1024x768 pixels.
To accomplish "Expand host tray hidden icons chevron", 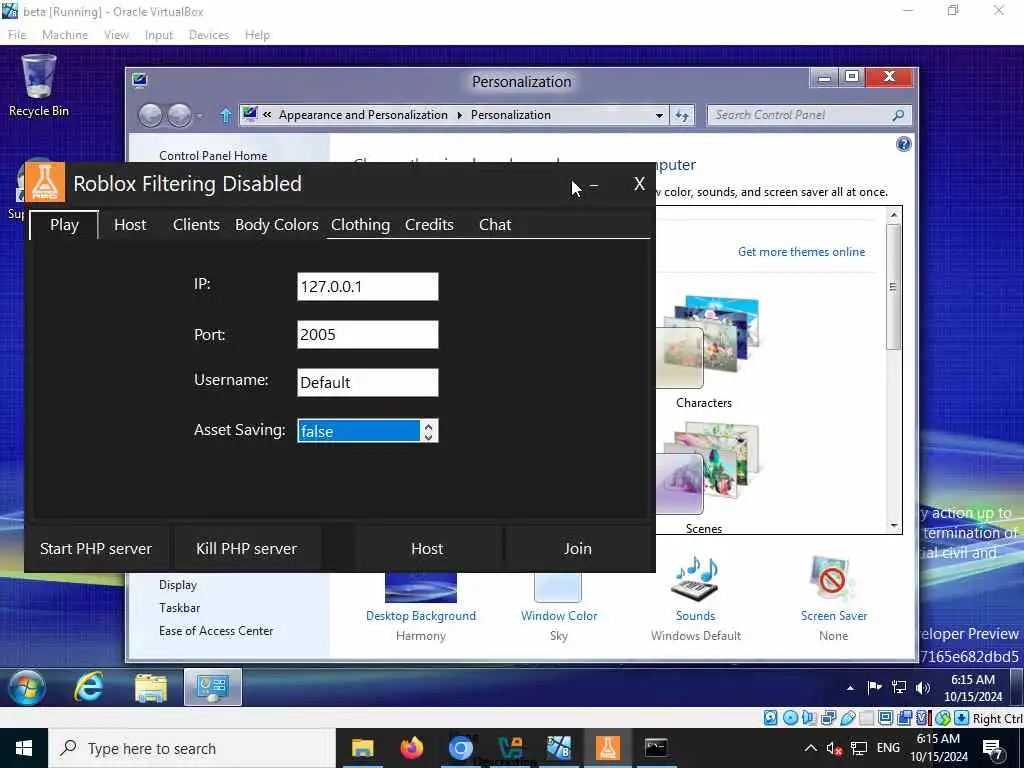I will pos(810,748).
